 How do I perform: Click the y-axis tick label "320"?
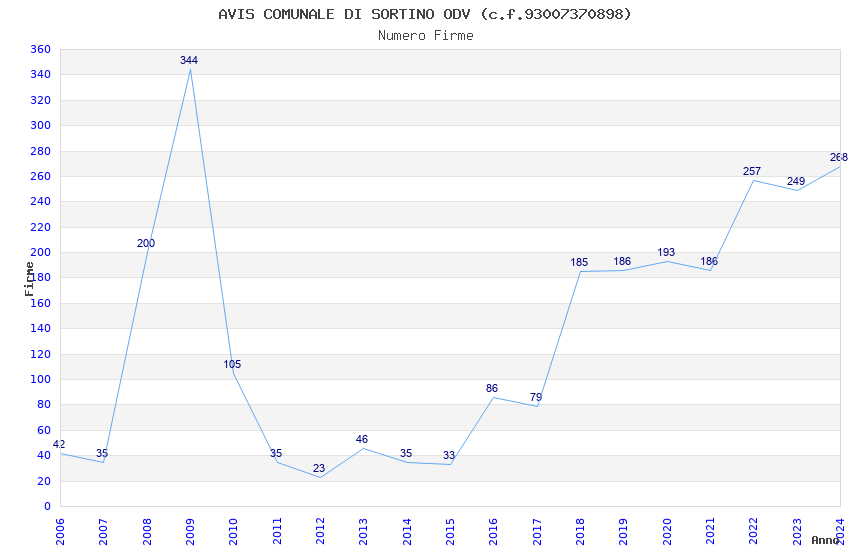(41, 100)
